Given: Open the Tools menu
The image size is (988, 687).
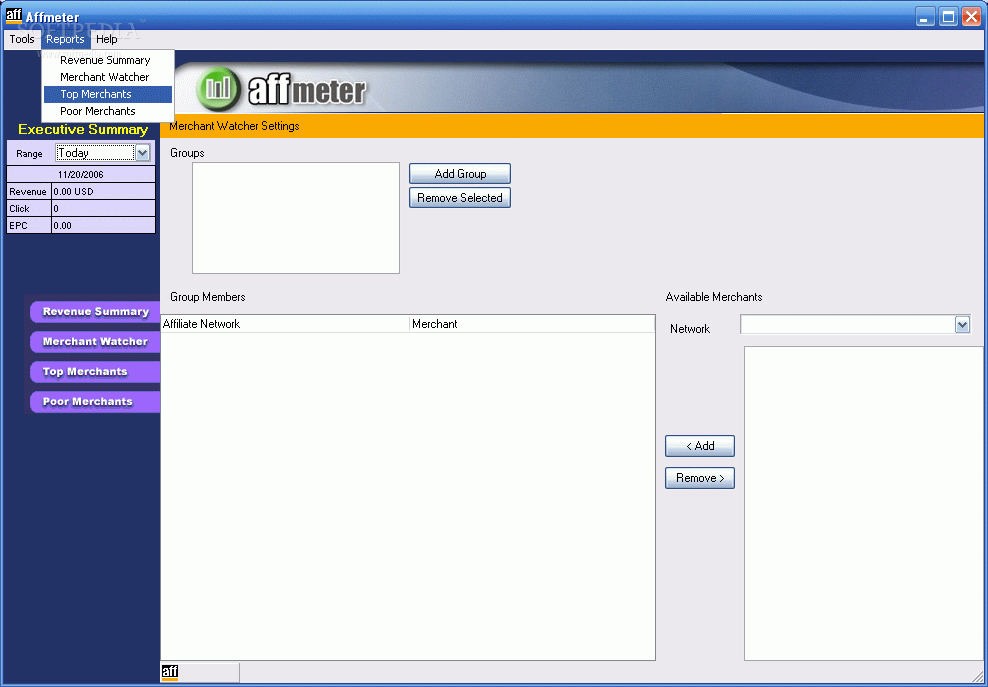Looking at the screenshot, I should tap(21, 39).
